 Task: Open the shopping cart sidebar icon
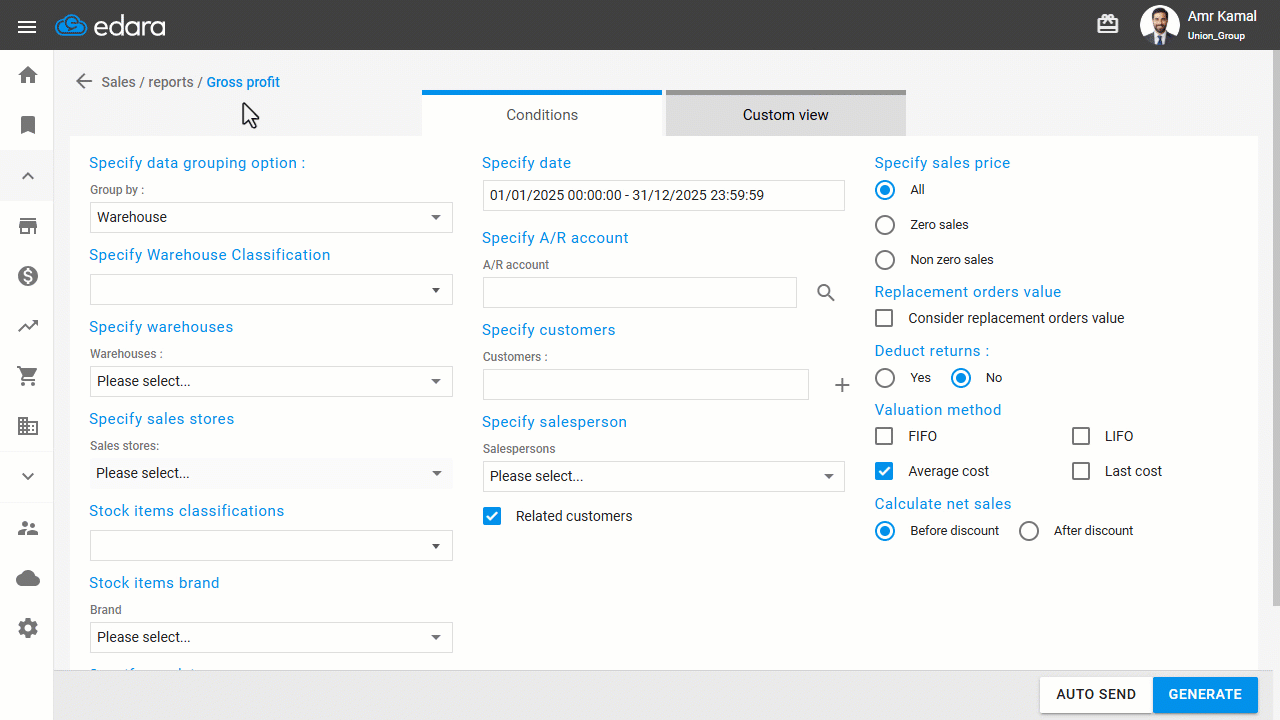28,376
